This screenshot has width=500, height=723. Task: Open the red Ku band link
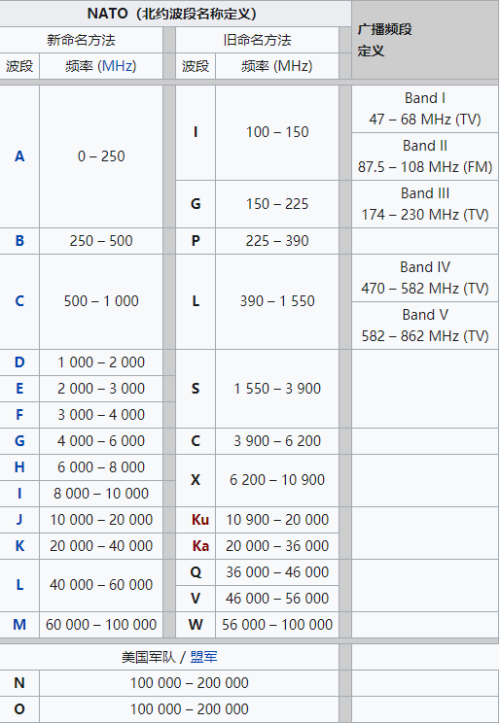pos(200,520)
